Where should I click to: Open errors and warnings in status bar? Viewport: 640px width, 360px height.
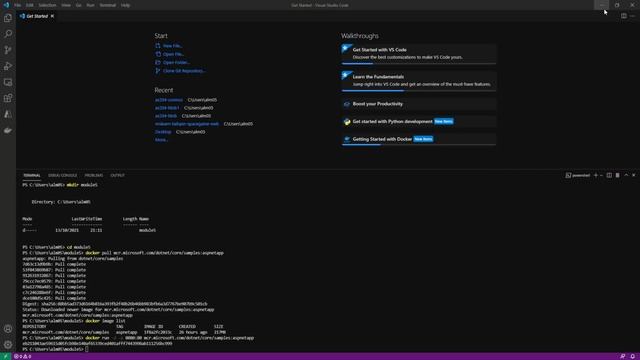pos(22,356)
